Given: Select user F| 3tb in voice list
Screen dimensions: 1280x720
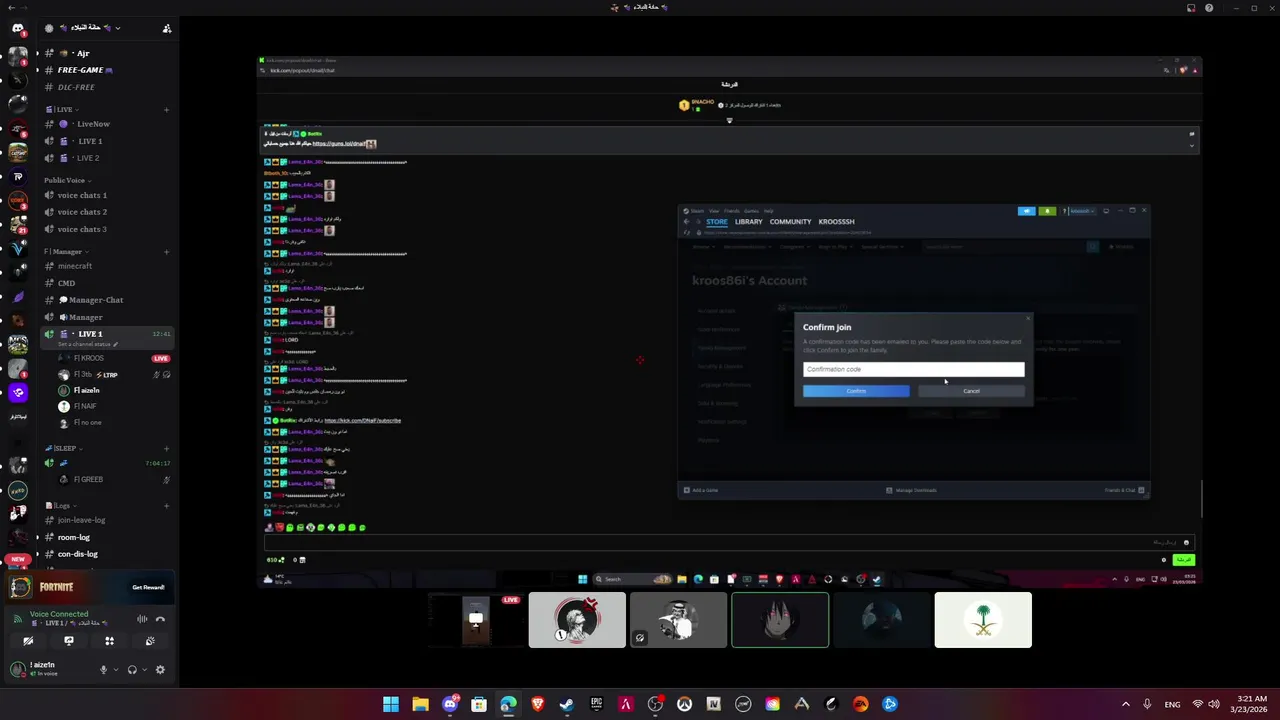Looking at the screenshot, I should pyautogui.click(x=115, y=375).
